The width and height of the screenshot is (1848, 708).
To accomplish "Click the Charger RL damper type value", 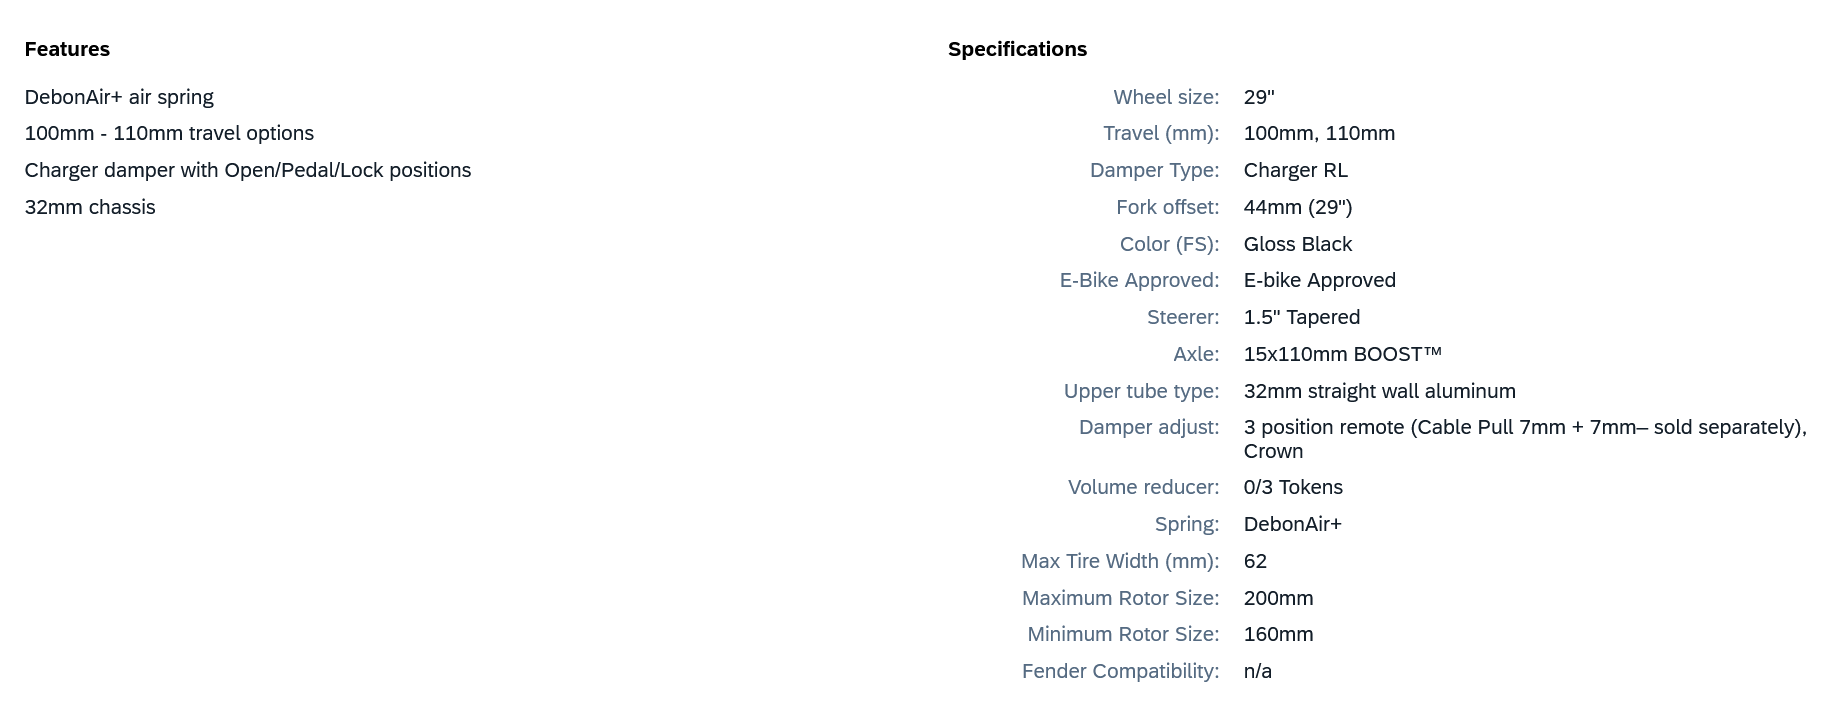I will [1295, 170].
